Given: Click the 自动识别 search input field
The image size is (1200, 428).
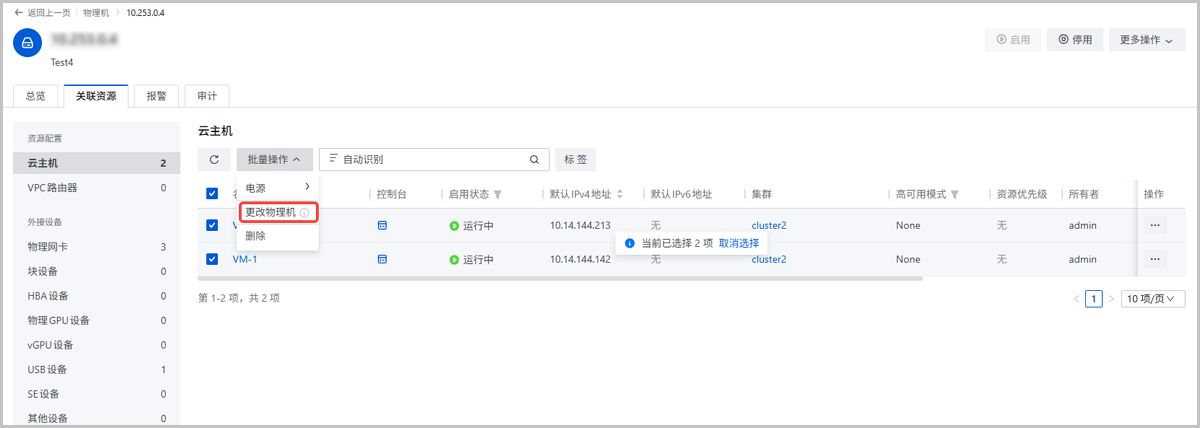Looking at the screenshot, I should click(x=430, y=159).
